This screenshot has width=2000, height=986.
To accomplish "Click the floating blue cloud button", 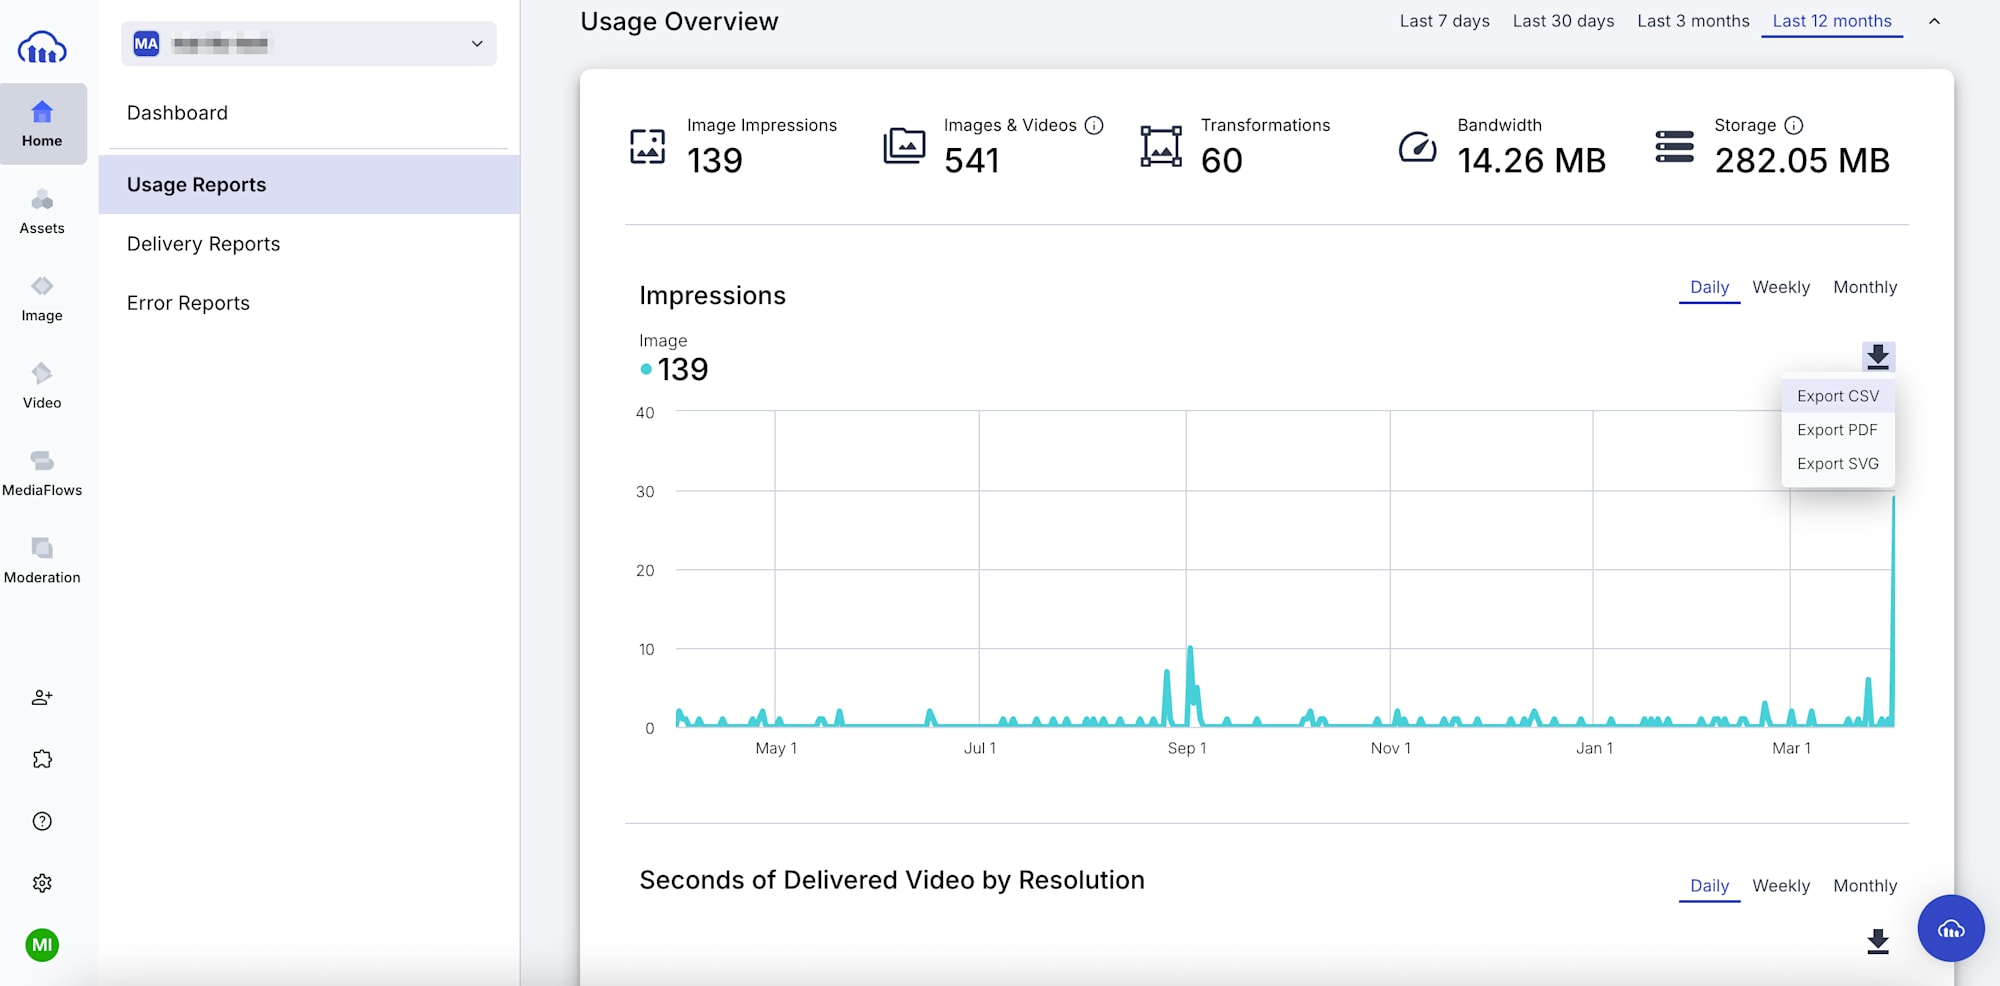I will (1950, 928).
